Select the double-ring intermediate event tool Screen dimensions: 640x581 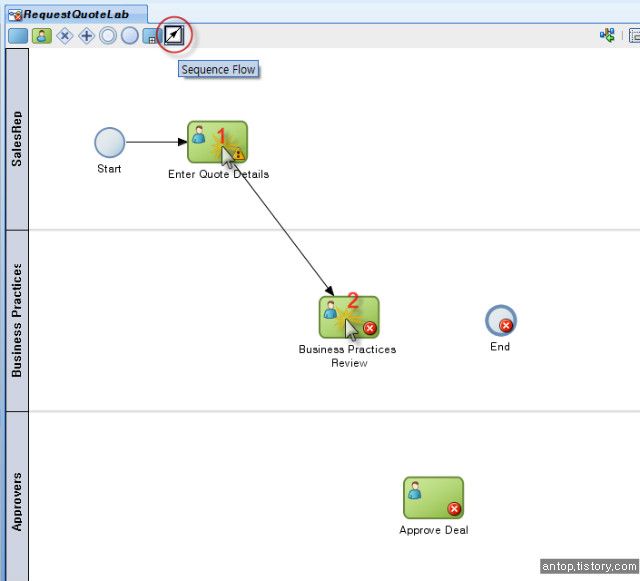point(108,36)
